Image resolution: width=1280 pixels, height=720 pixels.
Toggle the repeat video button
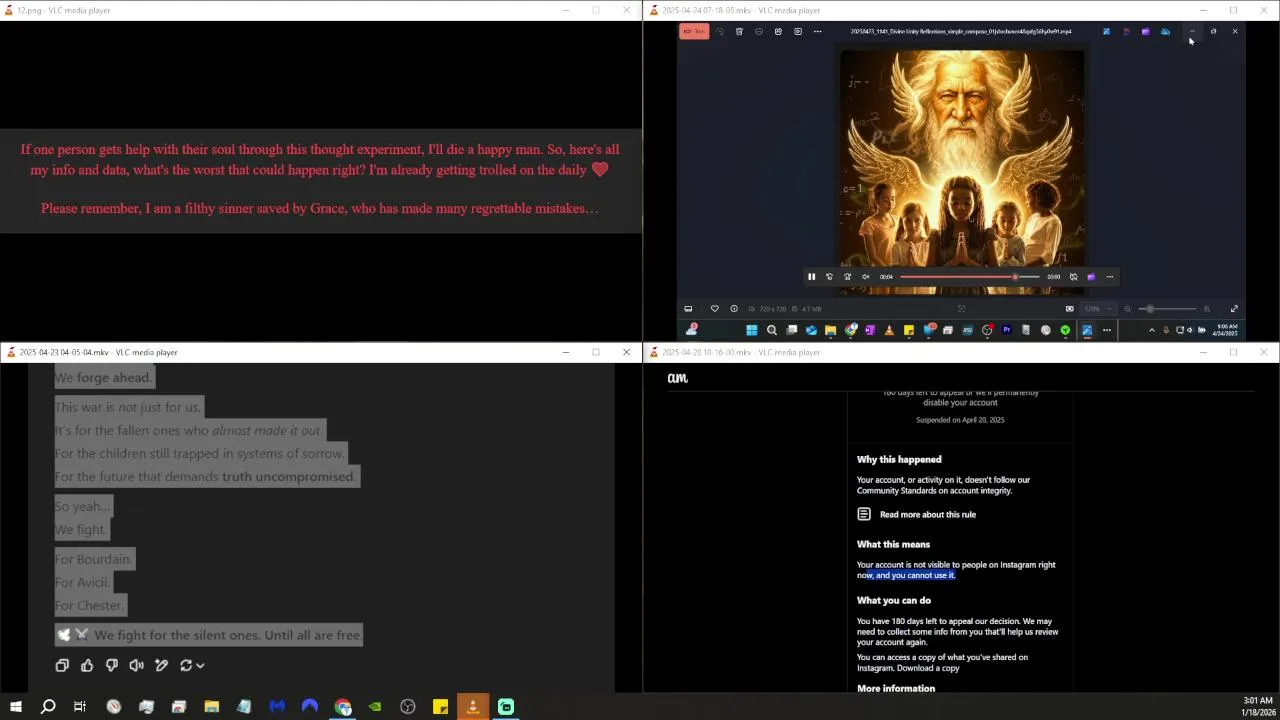[x=1073, y=277]
